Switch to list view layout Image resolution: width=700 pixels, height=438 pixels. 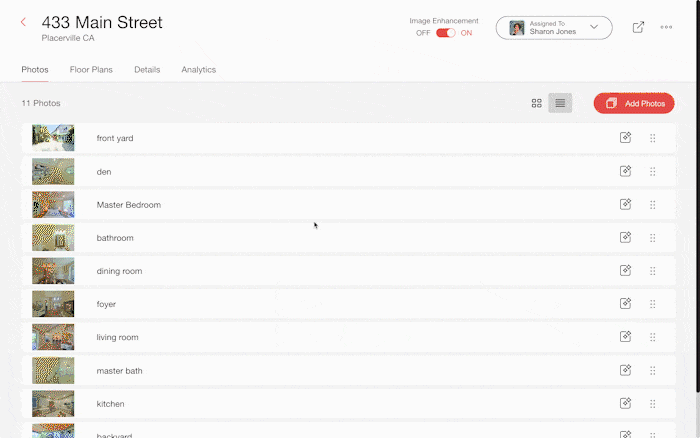(x=560, y=103)
